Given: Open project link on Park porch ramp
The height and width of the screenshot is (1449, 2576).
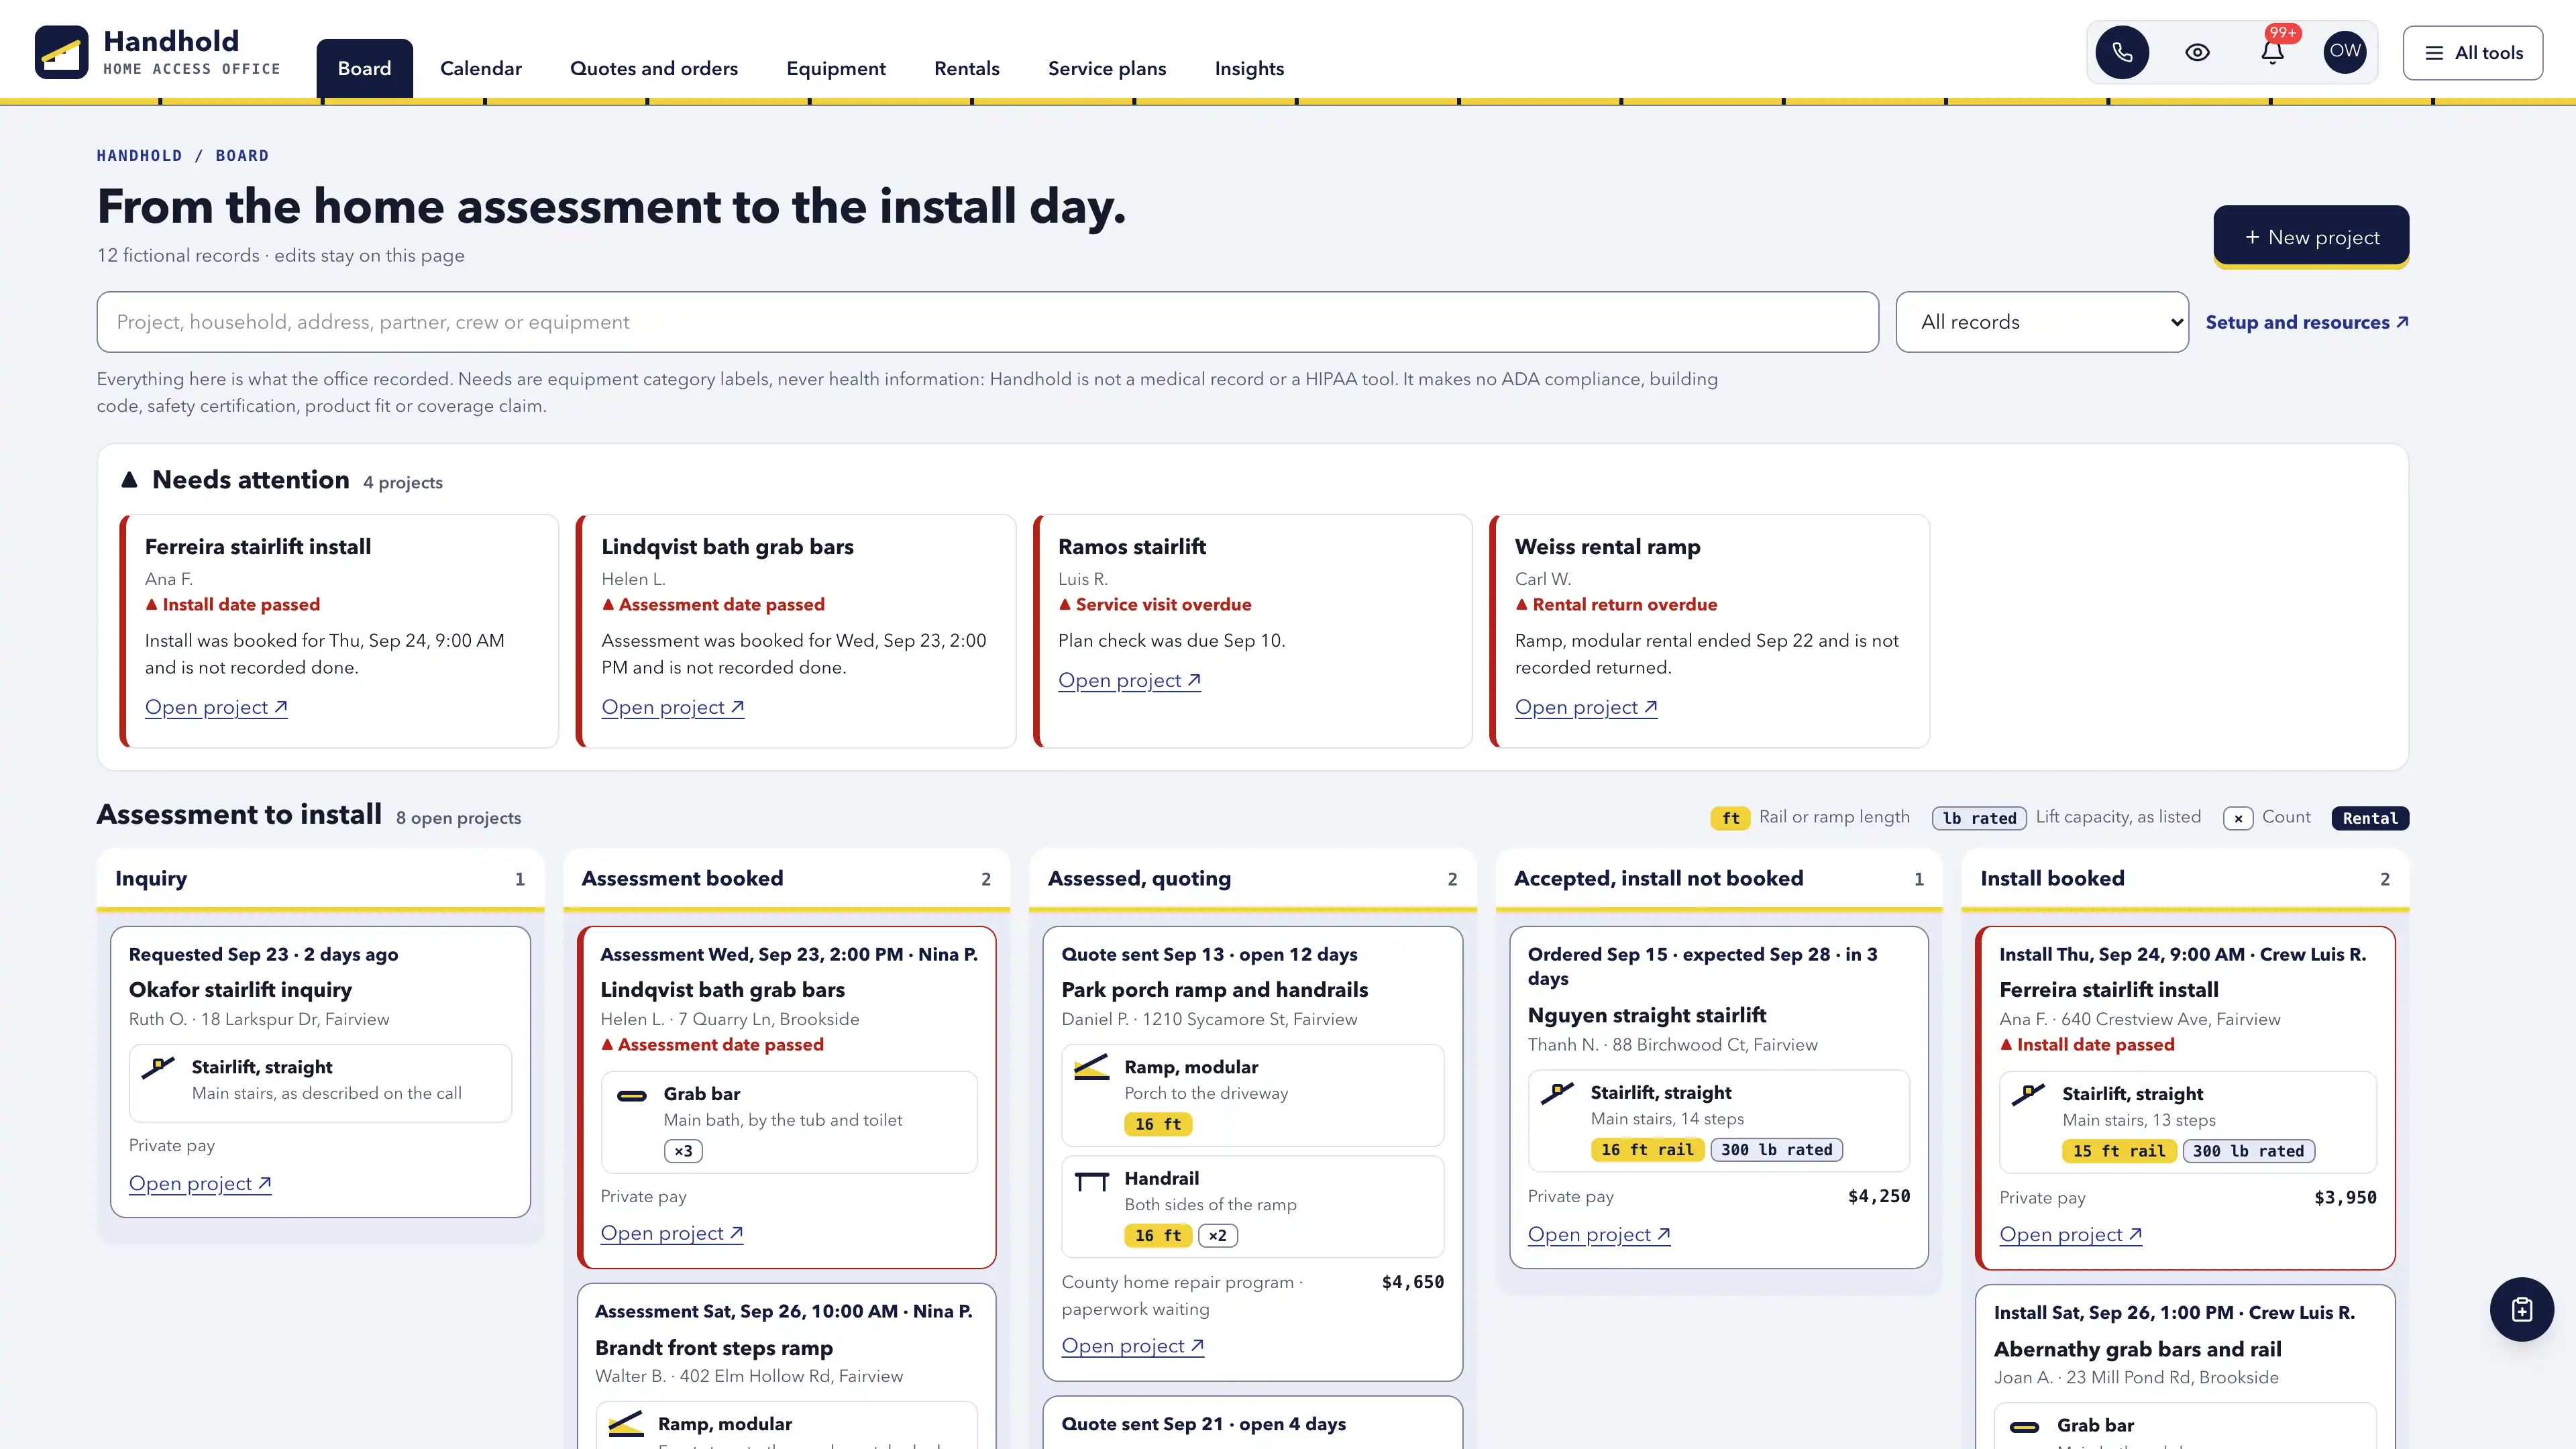Looking at the screenshot, I should tap(1133, 1346).
